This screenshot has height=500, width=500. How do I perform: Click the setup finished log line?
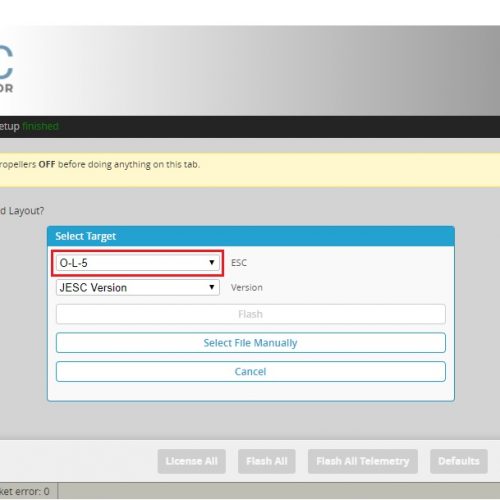(29, 126)
